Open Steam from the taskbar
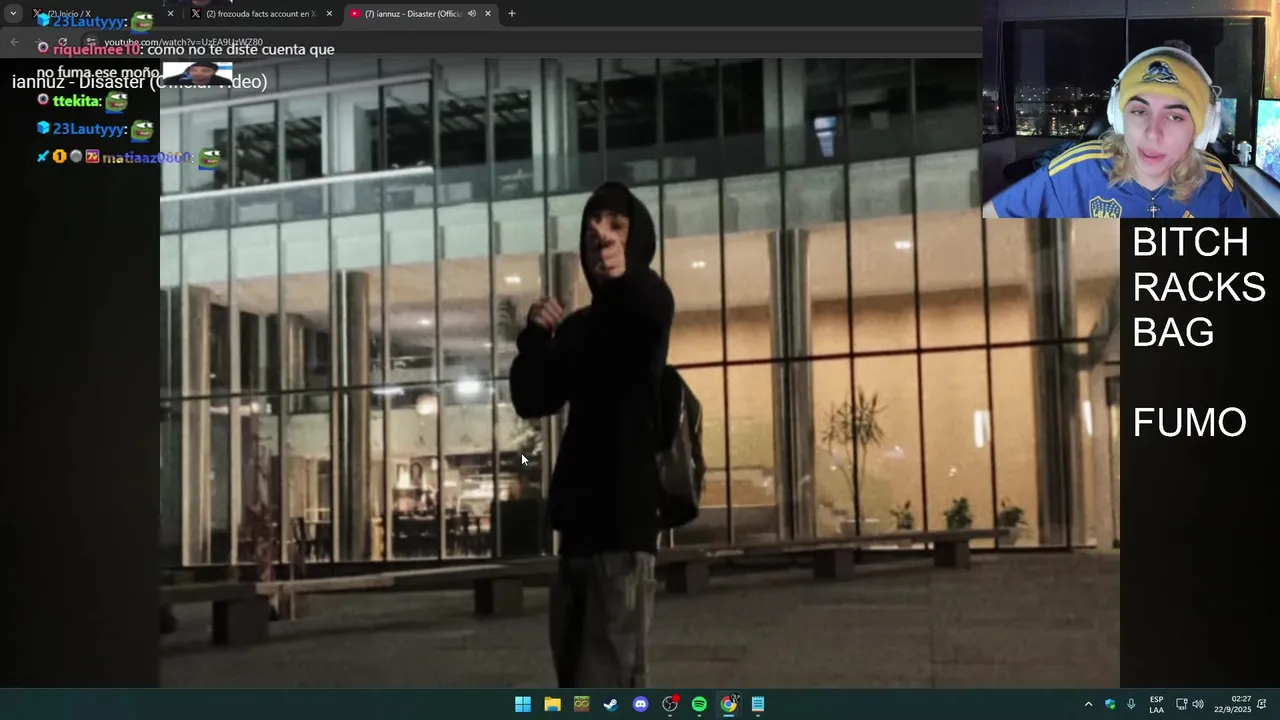Image resolution: width=1280 pixels, height=720 pixels. point(611,704)
